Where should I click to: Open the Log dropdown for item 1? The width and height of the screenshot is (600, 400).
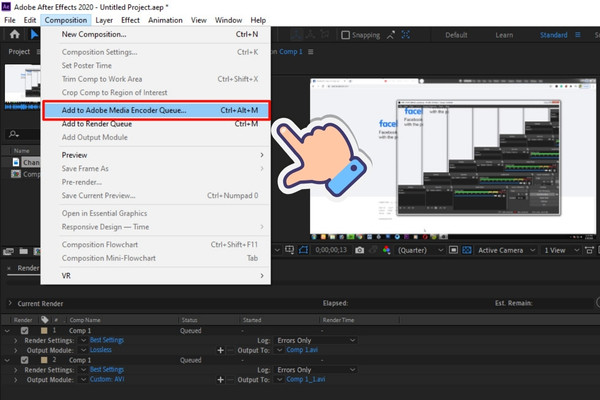tap(316, 340)
